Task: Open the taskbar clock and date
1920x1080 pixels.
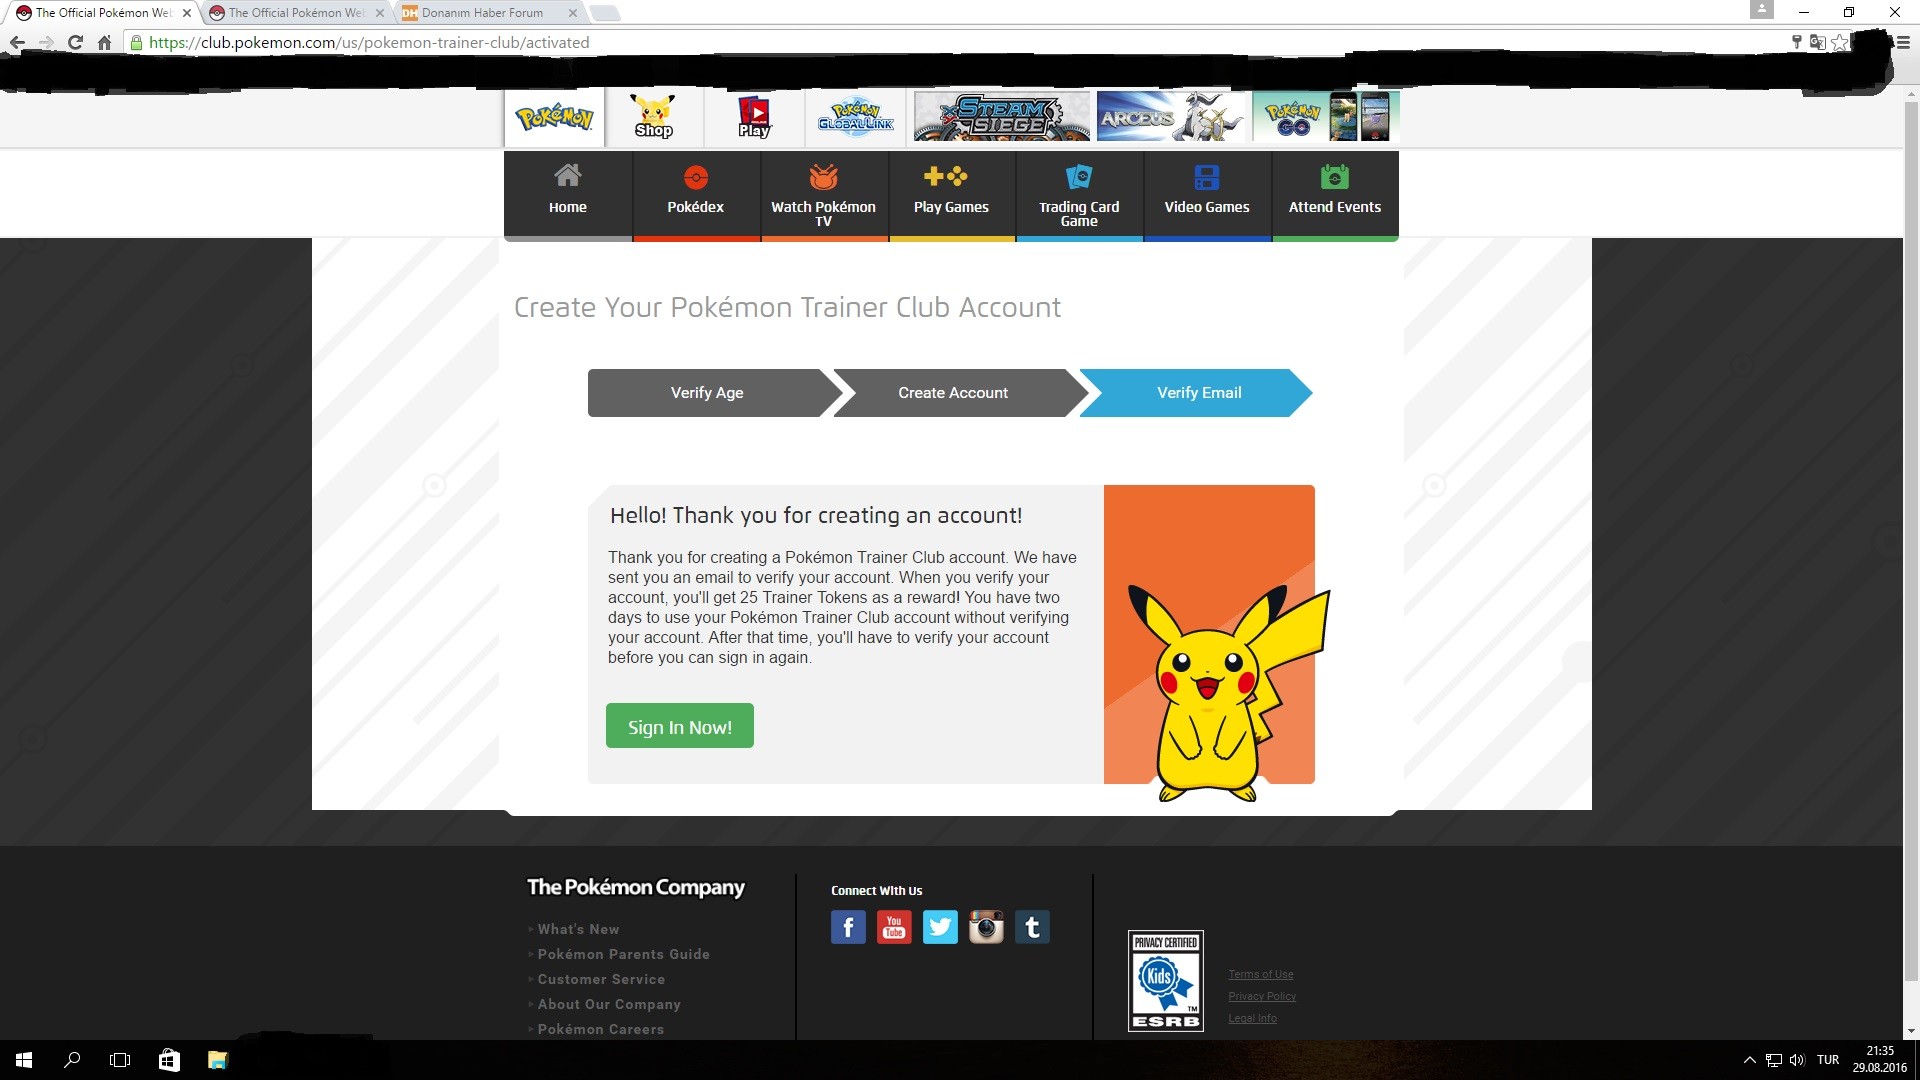Action: pos(1879,1060)
